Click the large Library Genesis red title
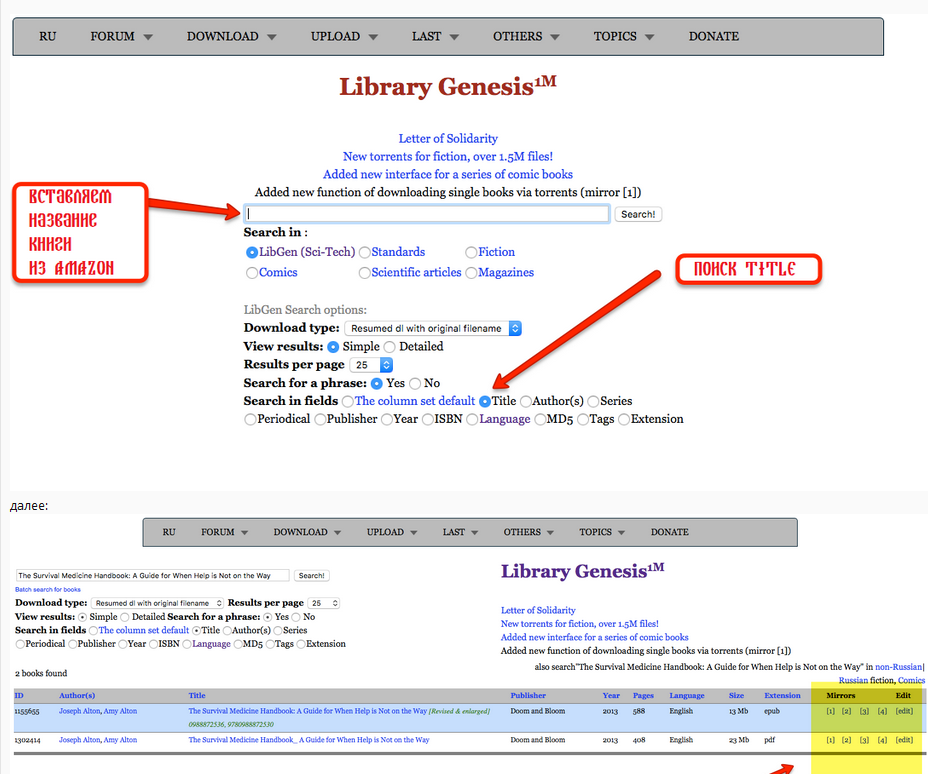 click(x=447, y=86)
